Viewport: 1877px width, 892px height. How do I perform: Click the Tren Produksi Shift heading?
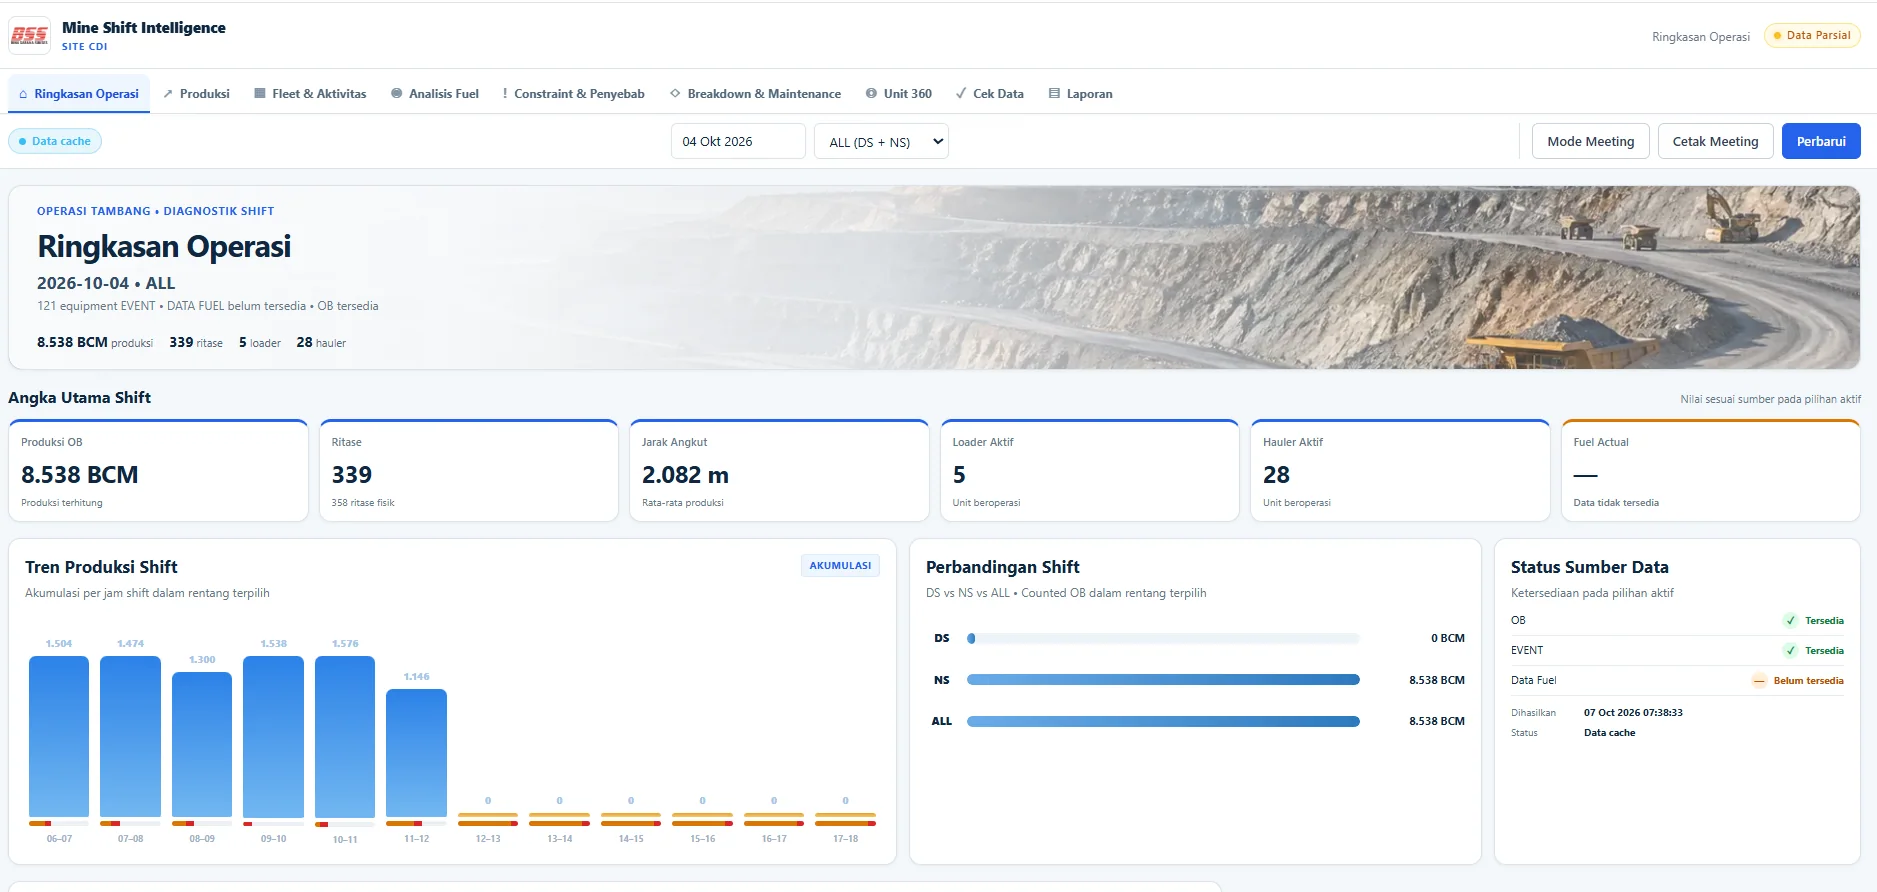tap(101, 567)
